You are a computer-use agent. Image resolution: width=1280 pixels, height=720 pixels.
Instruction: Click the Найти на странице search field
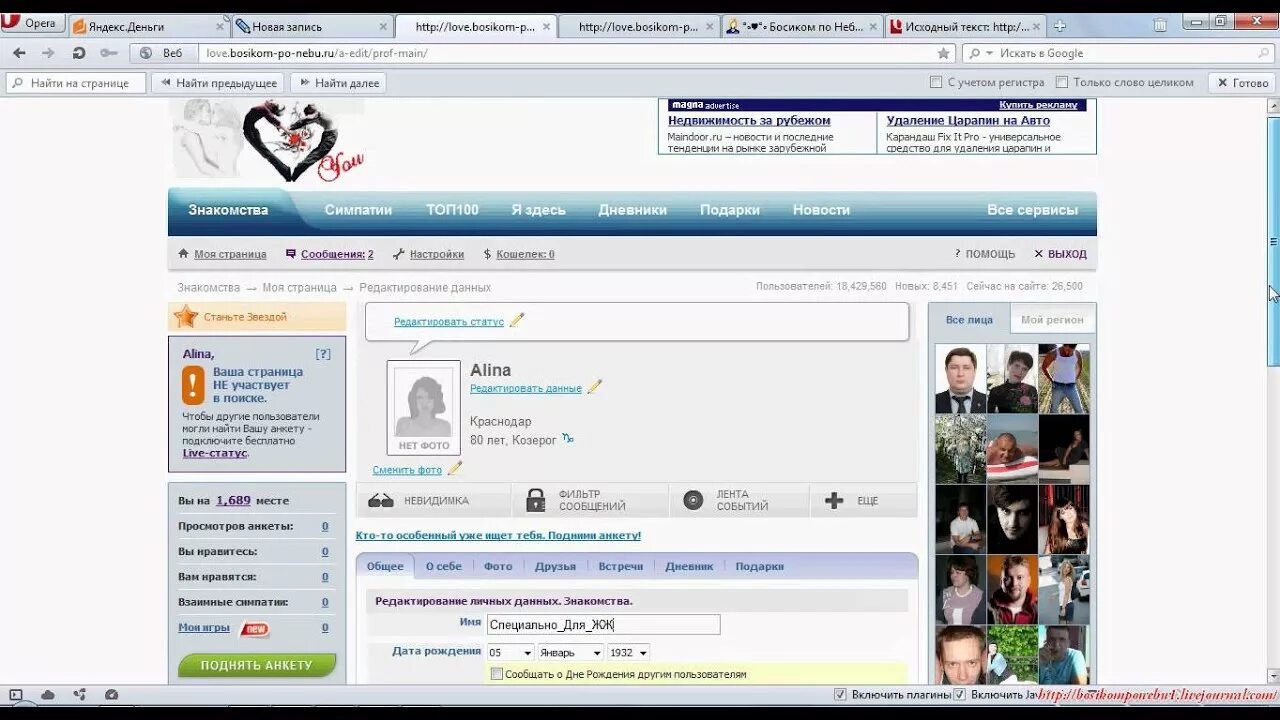point(76,83)
